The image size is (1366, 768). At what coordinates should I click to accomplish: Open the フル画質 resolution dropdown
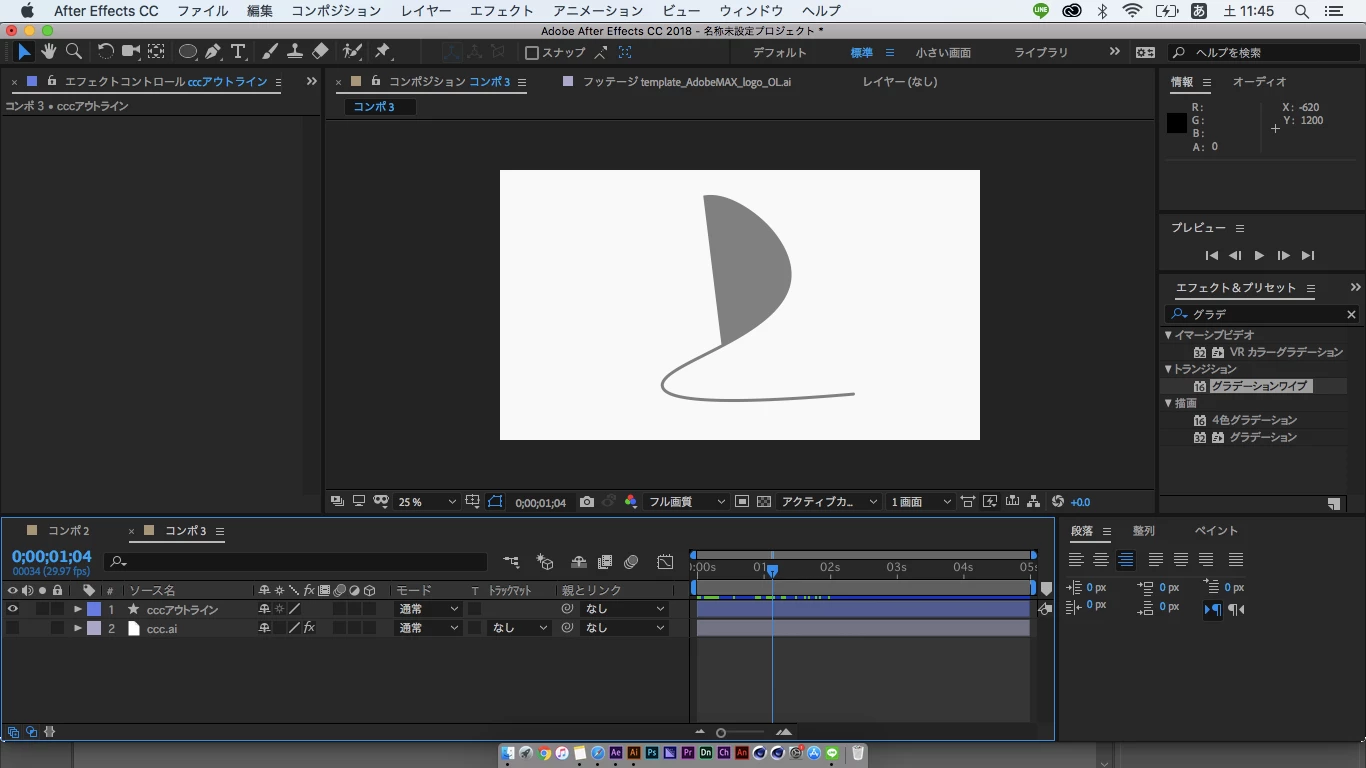click(686, 502)
